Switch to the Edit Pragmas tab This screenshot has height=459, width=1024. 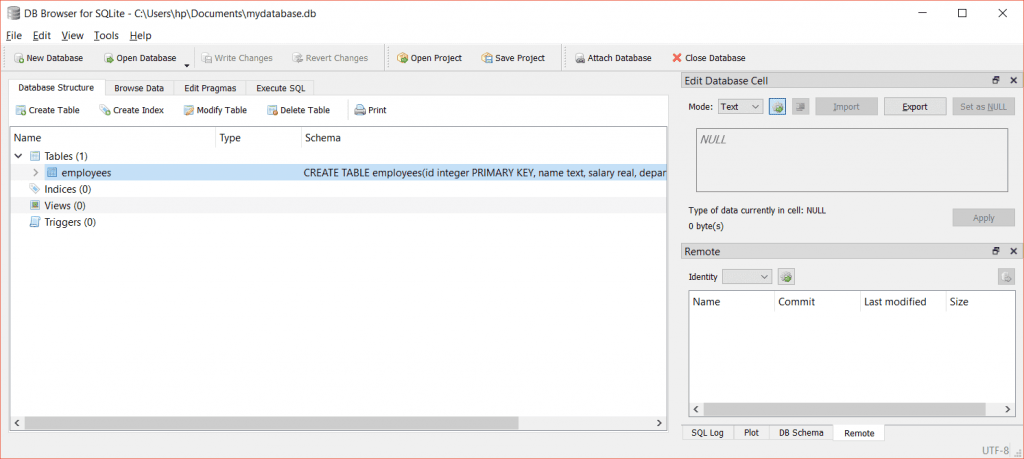click(210, 88)
